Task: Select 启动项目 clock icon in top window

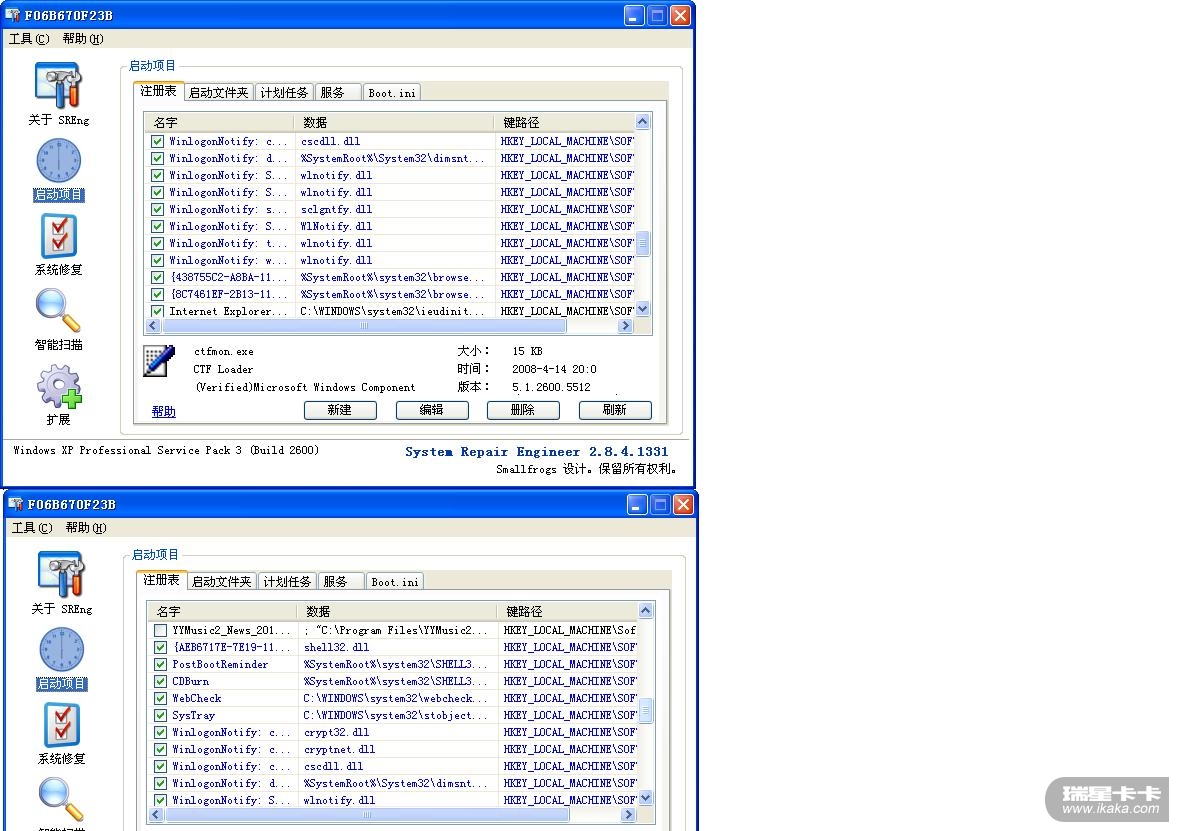Action: click(x=58, y=161)
